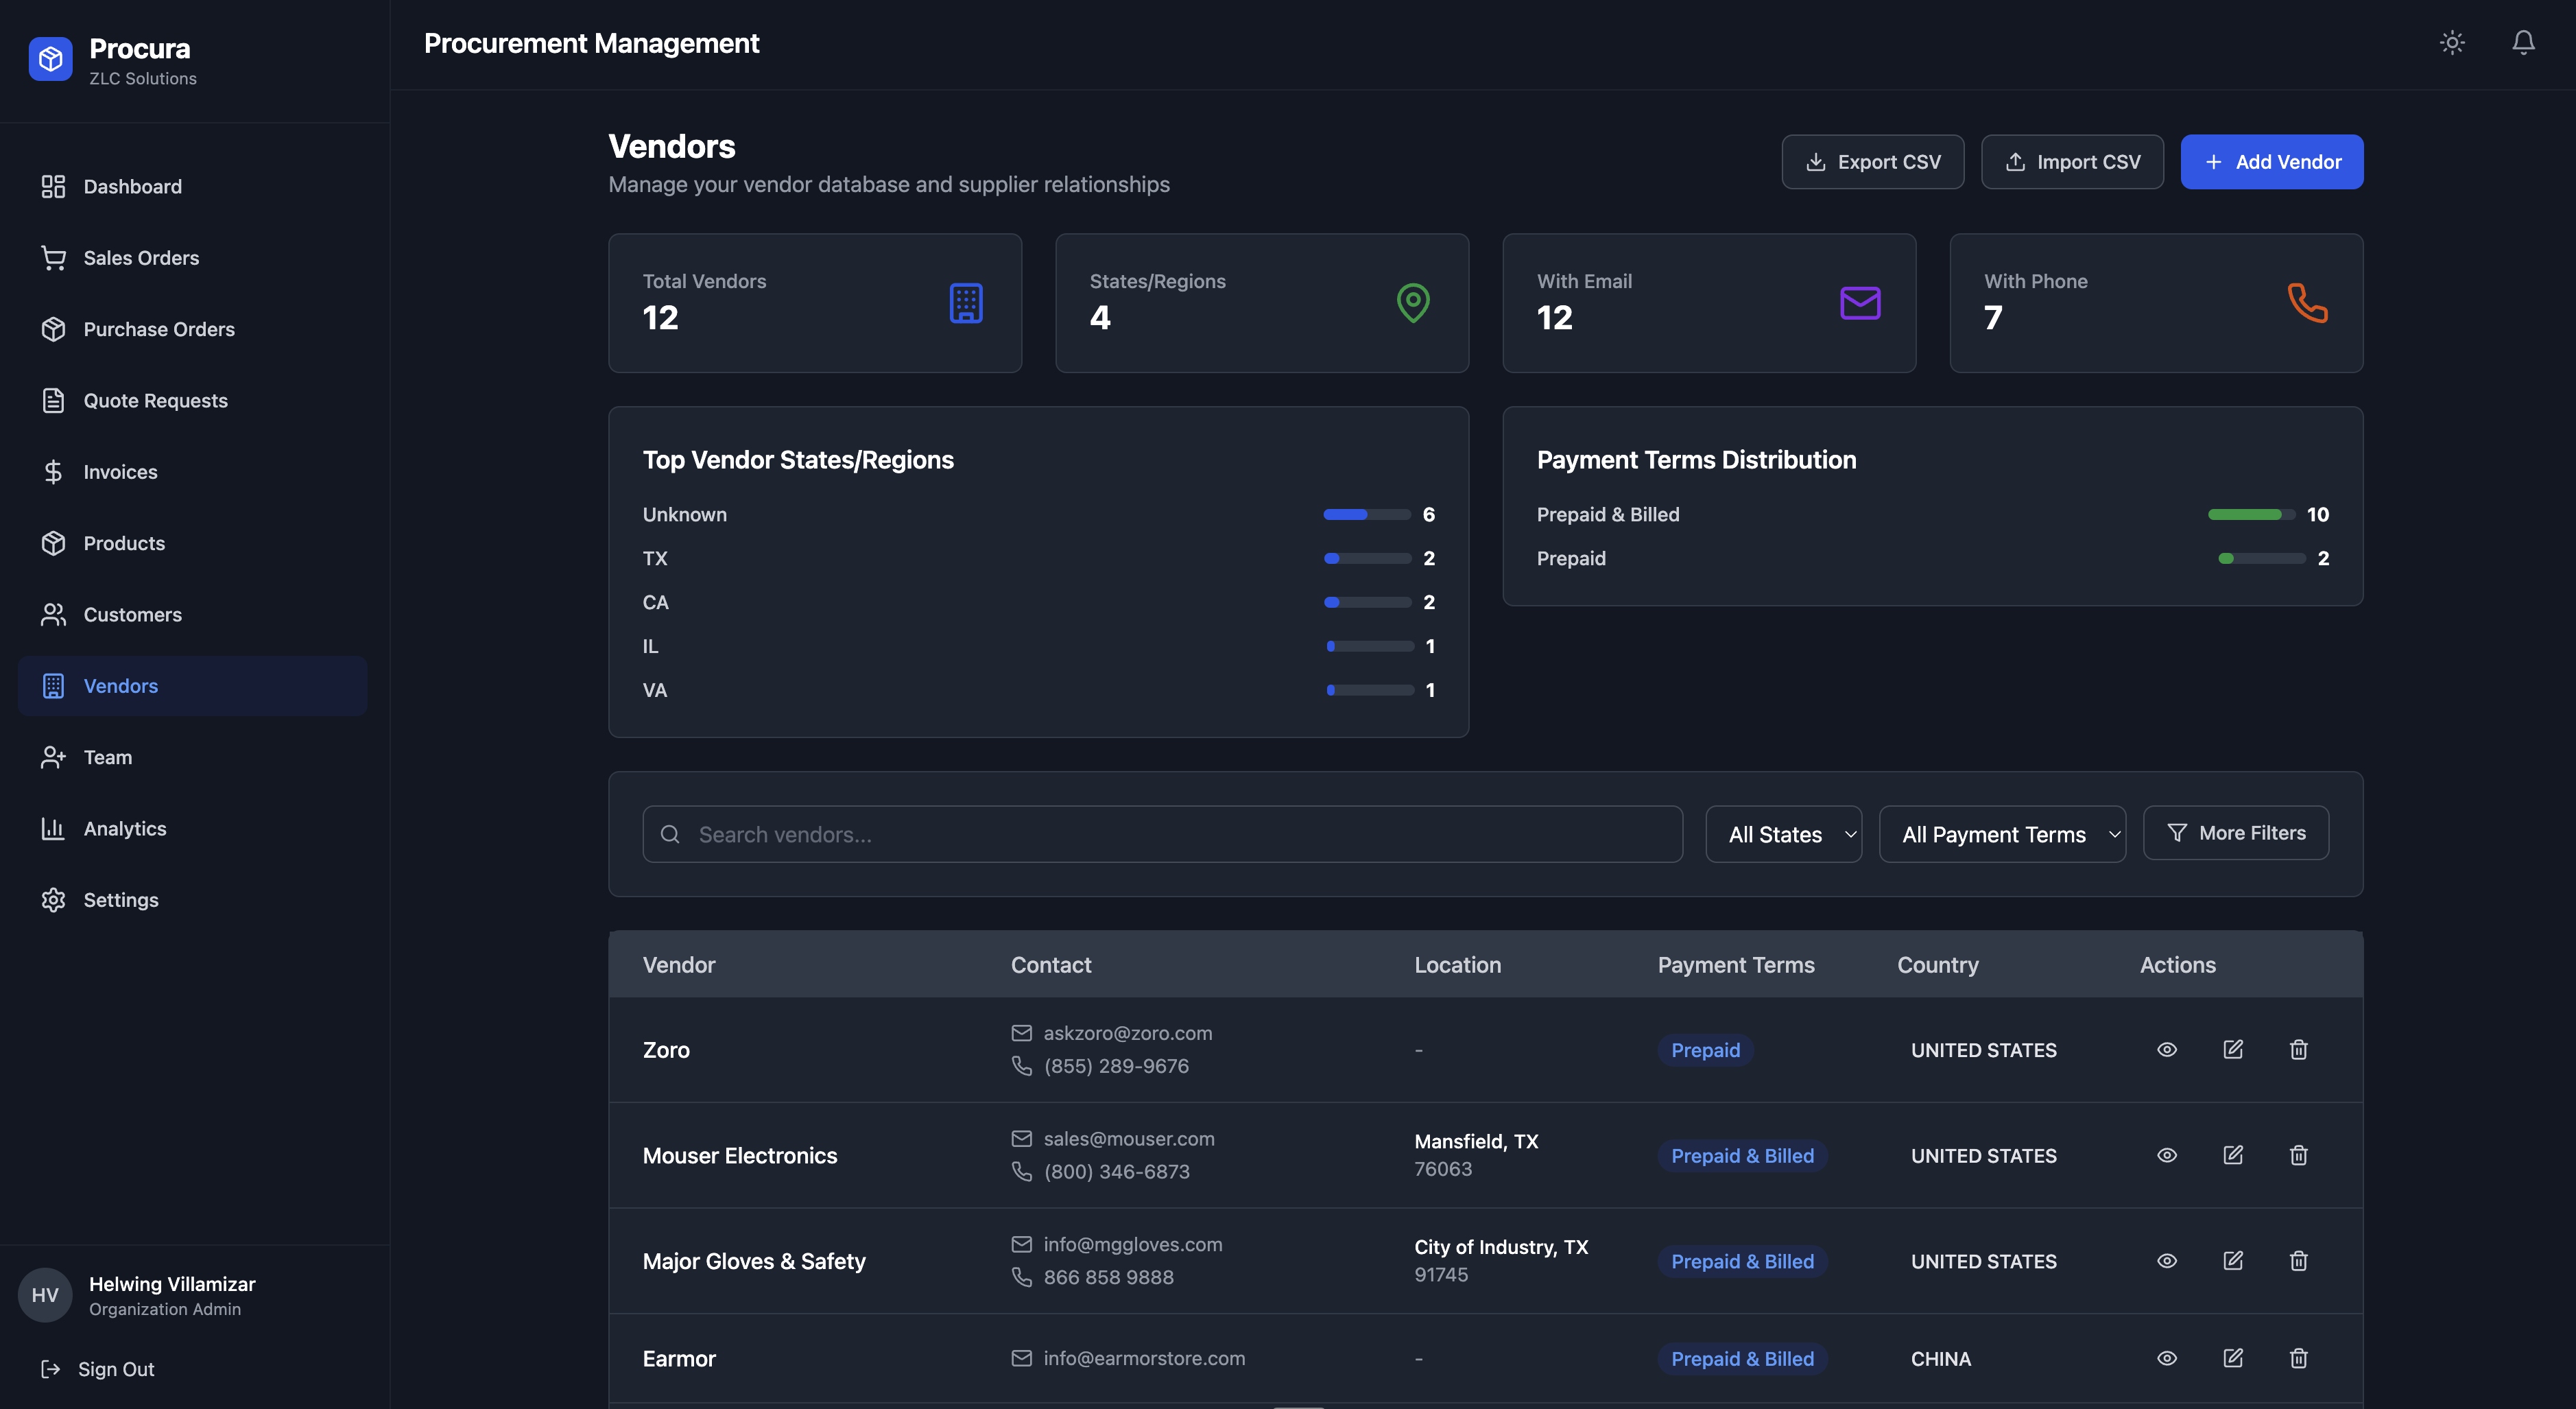Open the All Payment Terms dropdown
This screenshot has width=2576, height=1409.
tap(2002, 834)
